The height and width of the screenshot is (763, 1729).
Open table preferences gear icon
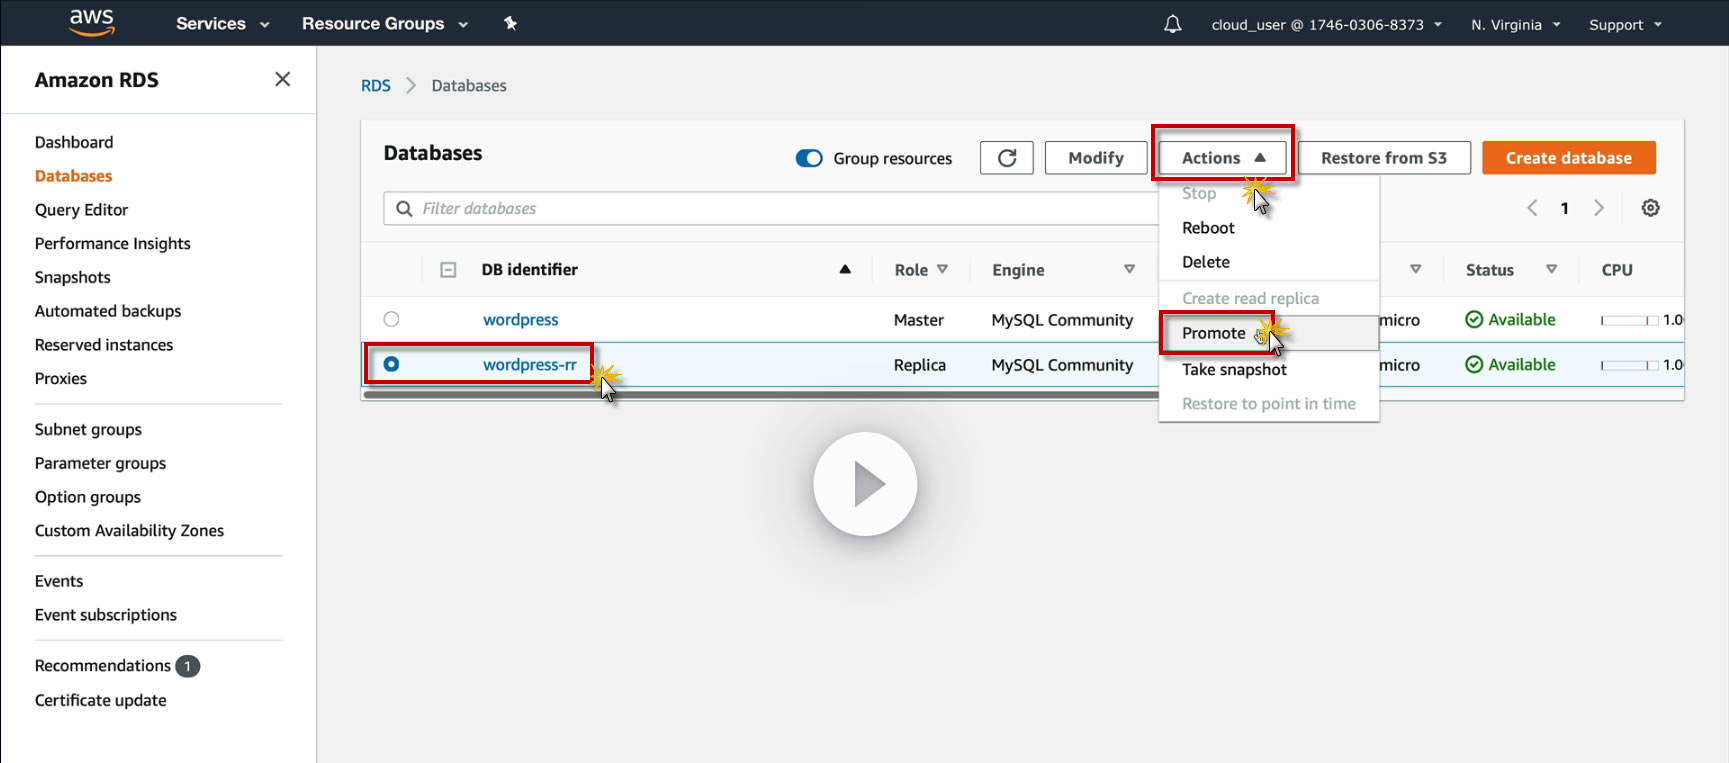pos(1650,208)
